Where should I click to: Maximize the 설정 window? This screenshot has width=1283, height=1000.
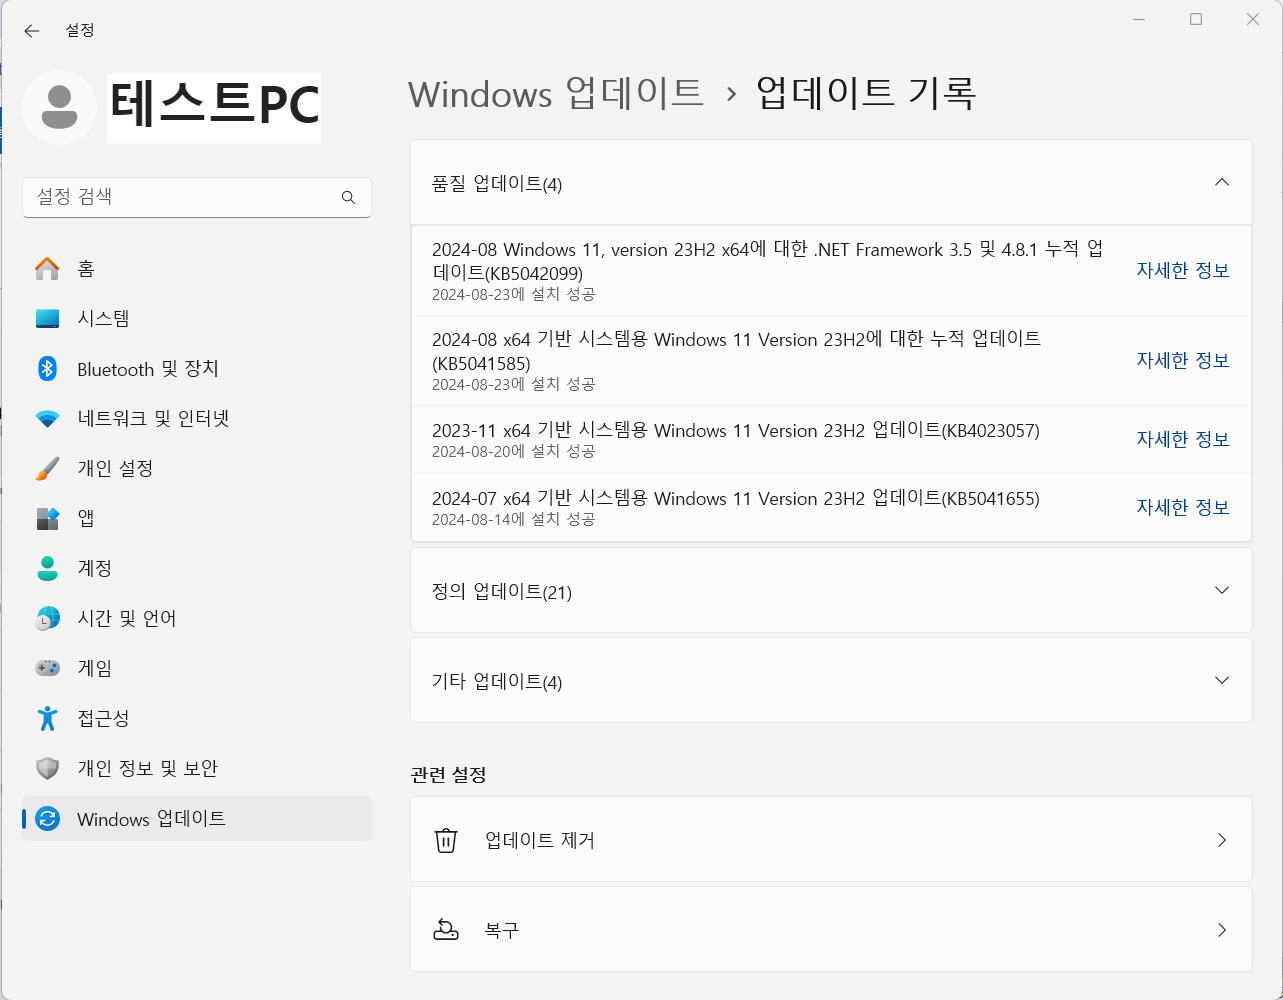click(x=1196, y=19)
